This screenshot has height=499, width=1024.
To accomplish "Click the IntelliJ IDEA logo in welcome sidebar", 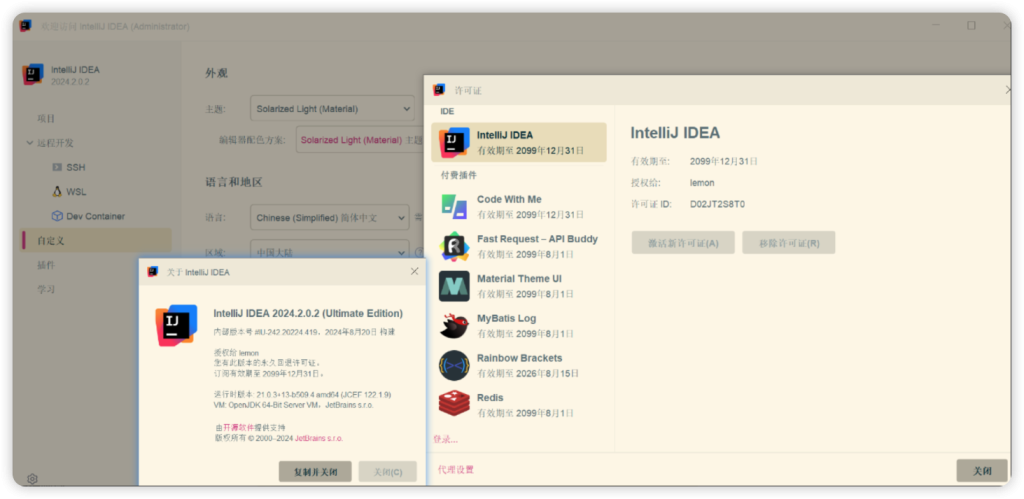I will pos(33,74).
